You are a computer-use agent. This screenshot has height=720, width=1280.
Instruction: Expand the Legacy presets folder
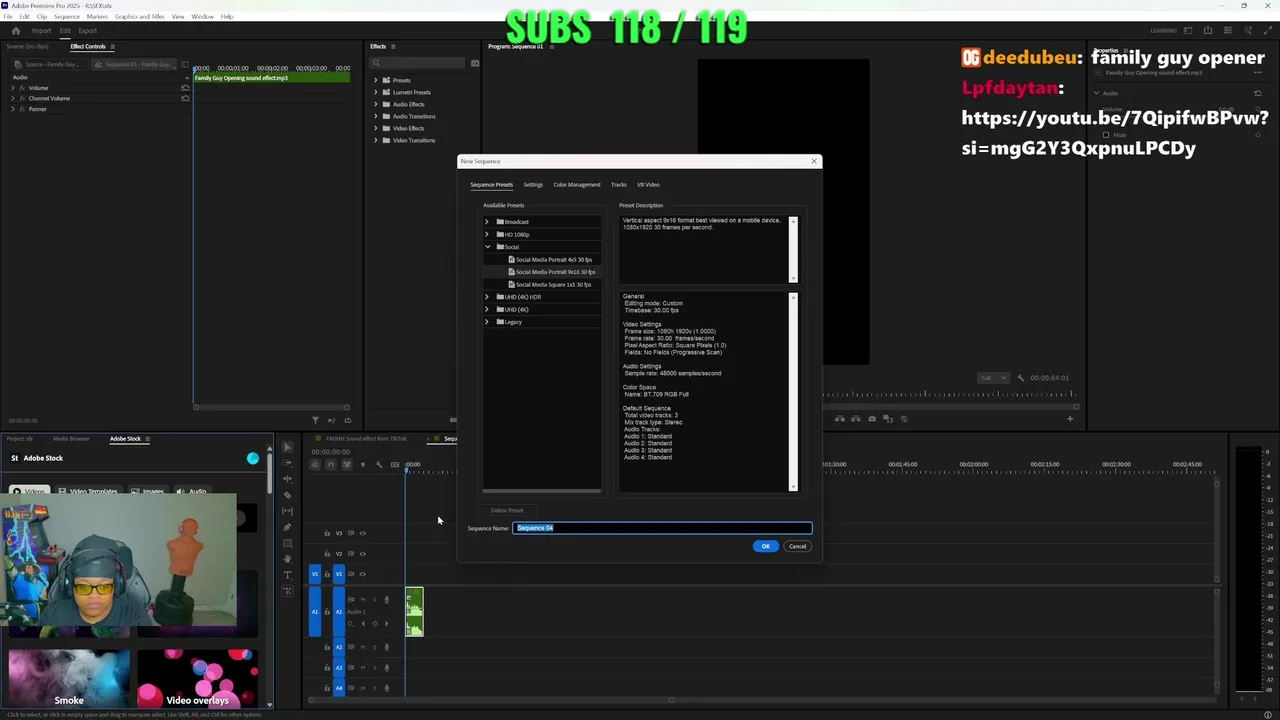coord(487,322)
